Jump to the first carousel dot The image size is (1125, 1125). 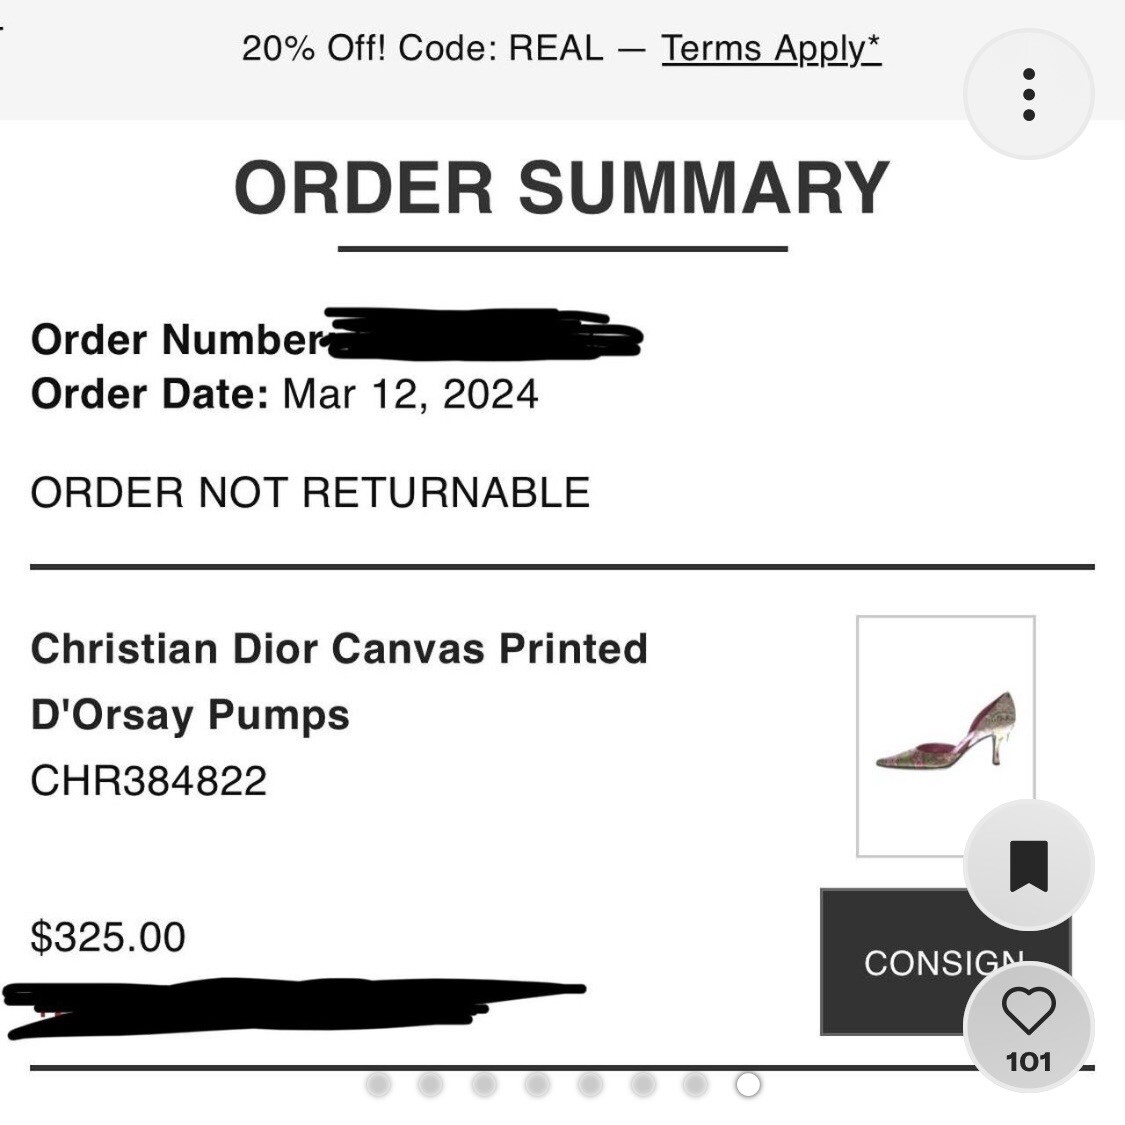378,1084
